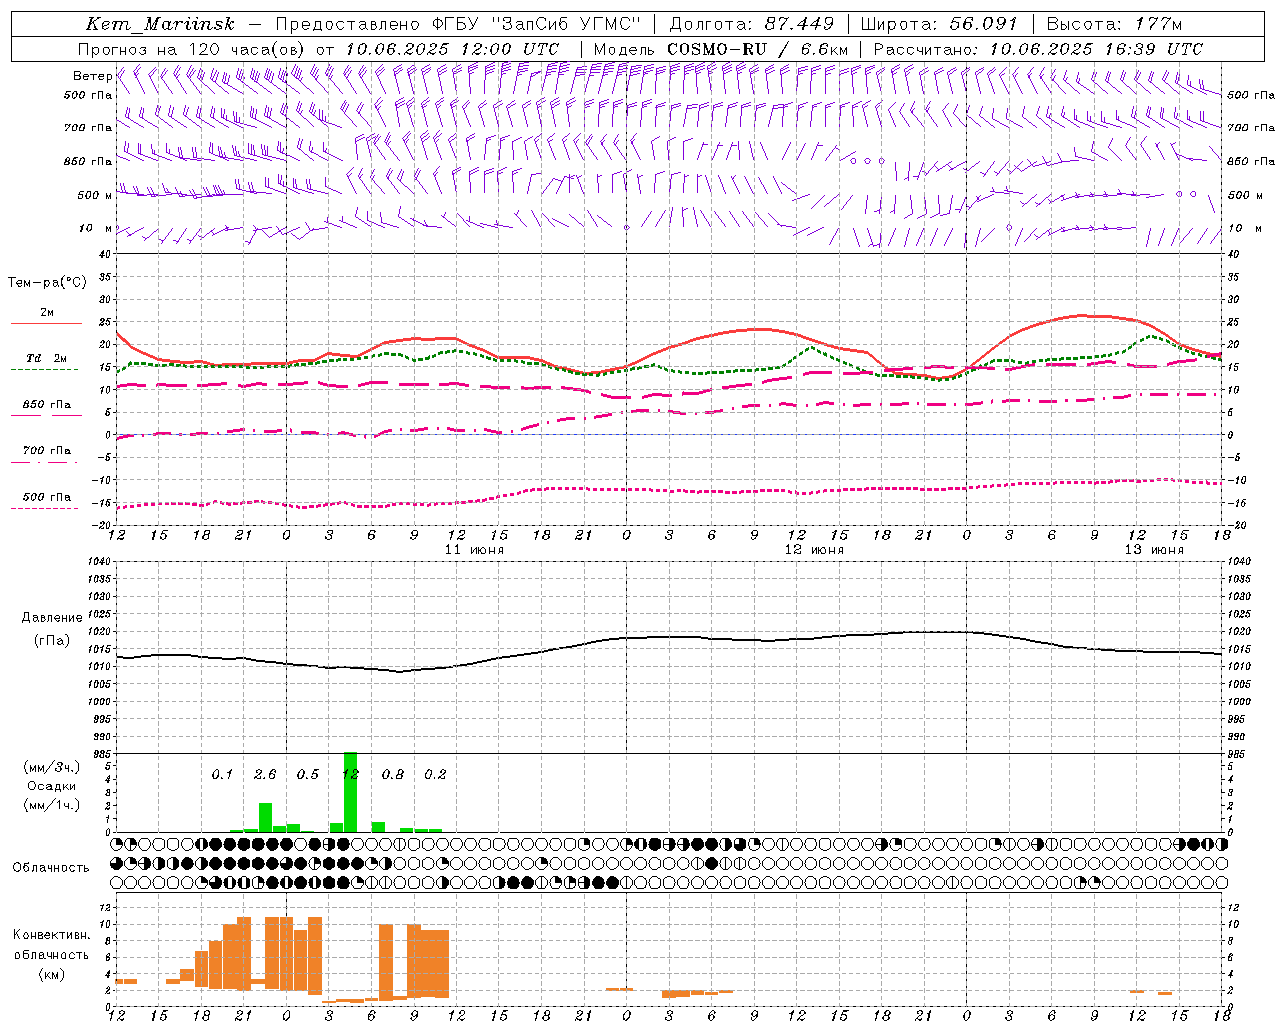
Task: Click the 3-hour precipitation value 0.8
Action: tap(392, 774)
